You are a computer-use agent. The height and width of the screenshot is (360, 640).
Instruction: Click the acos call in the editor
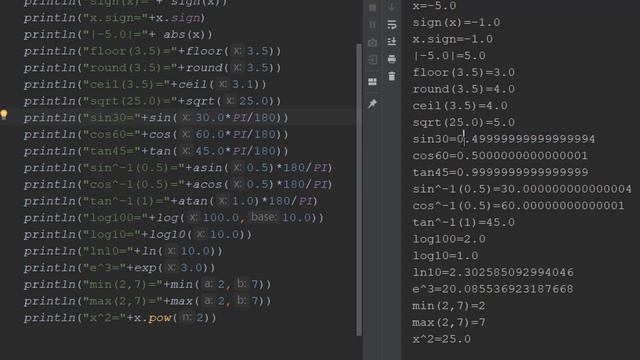[207, 184]
